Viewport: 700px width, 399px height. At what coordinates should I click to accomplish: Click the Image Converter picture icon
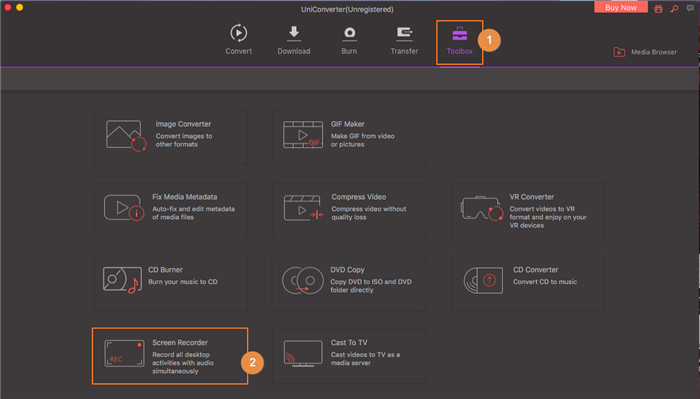[126, 135]
